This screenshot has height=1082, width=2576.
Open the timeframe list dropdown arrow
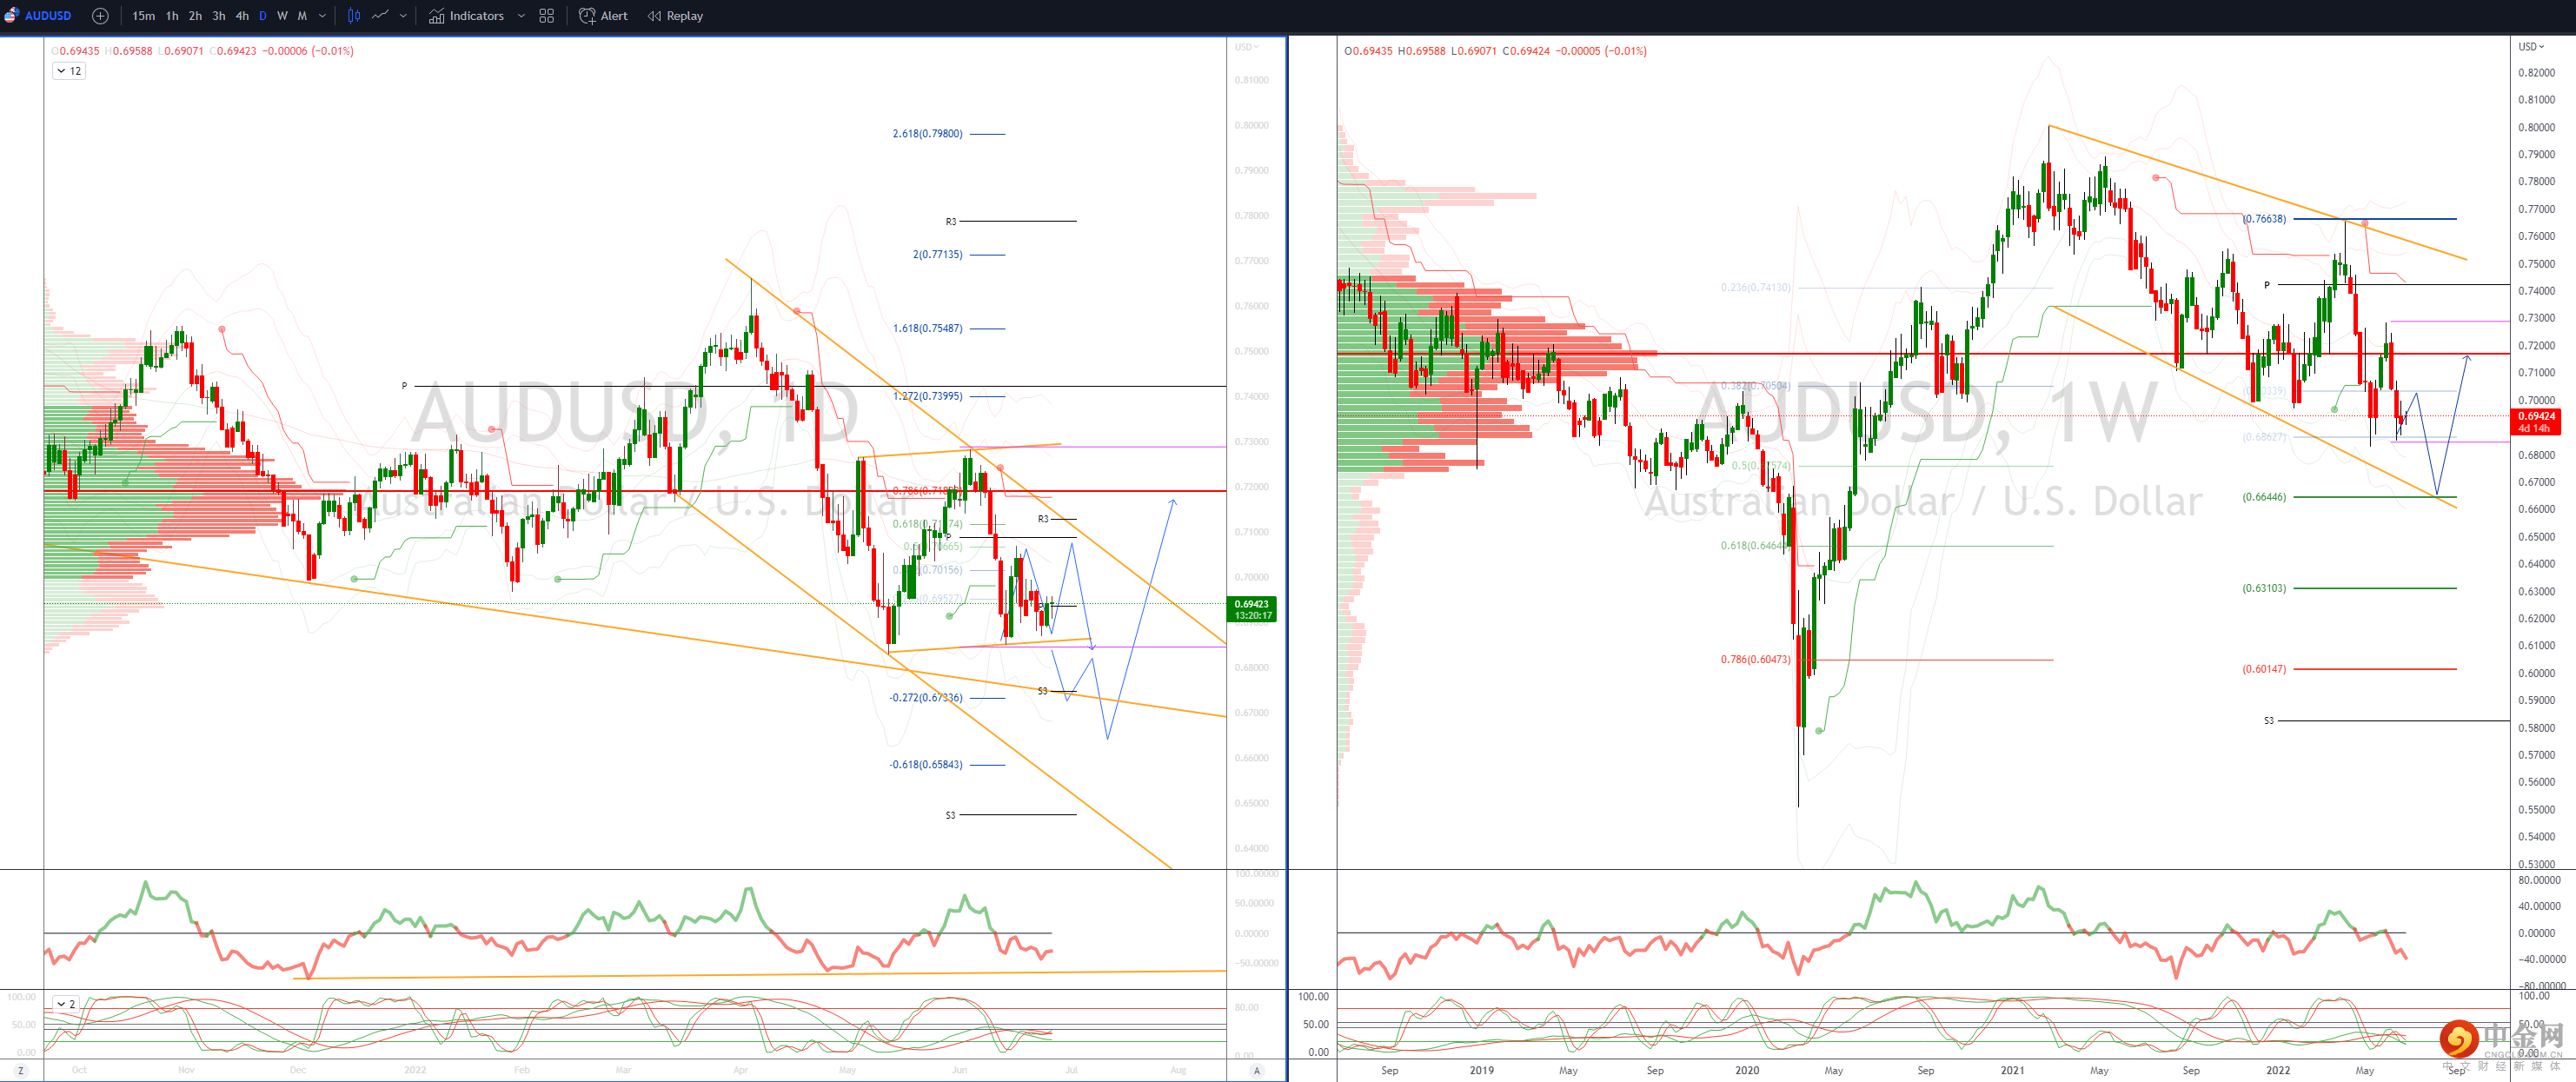pos(322,16)
